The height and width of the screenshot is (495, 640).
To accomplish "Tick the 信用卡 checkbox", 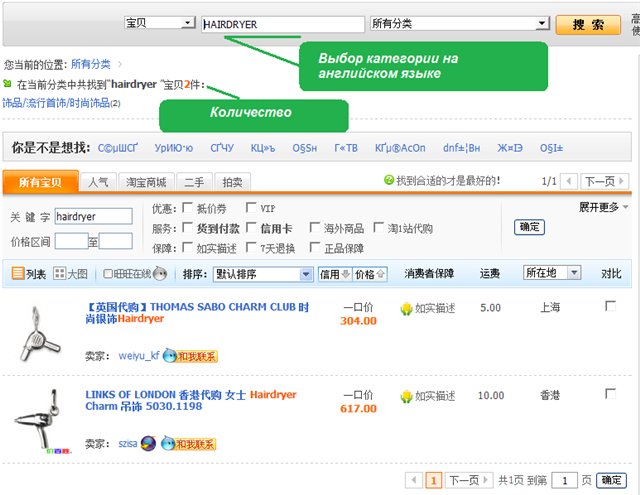I will click(251, 227).
